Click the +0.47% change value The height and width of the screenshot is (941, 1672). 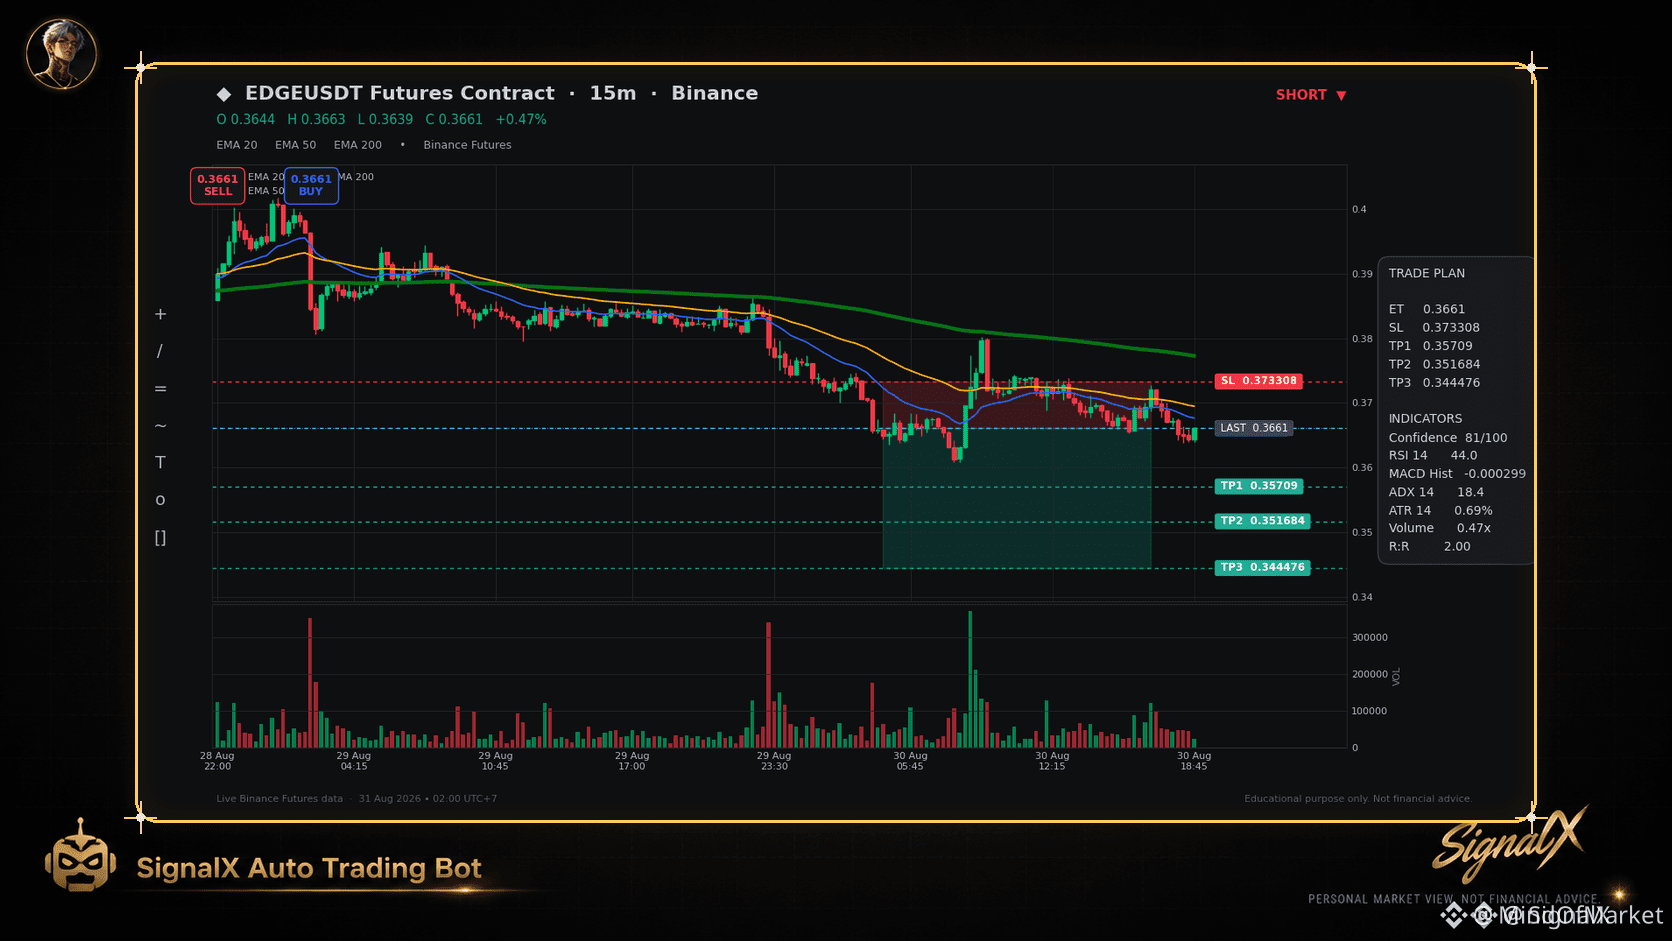pos(521,119)
